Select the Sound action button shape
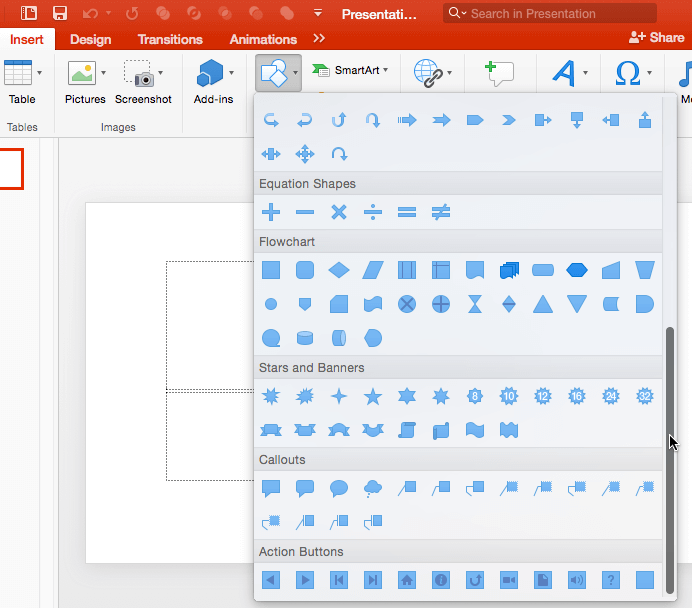This screenshot has width=692, height=608. coord(577,580)
